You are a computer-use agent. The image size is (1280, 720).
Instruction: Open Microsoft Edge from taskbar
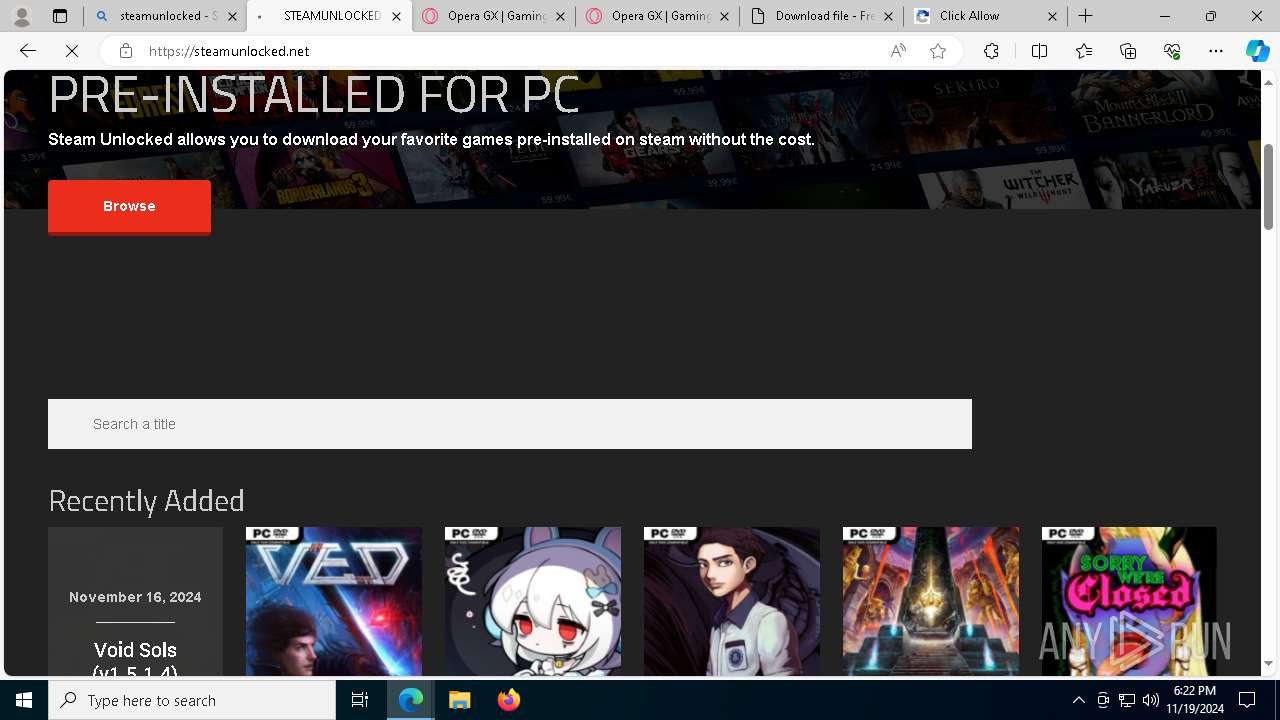(x=411, y=700)
